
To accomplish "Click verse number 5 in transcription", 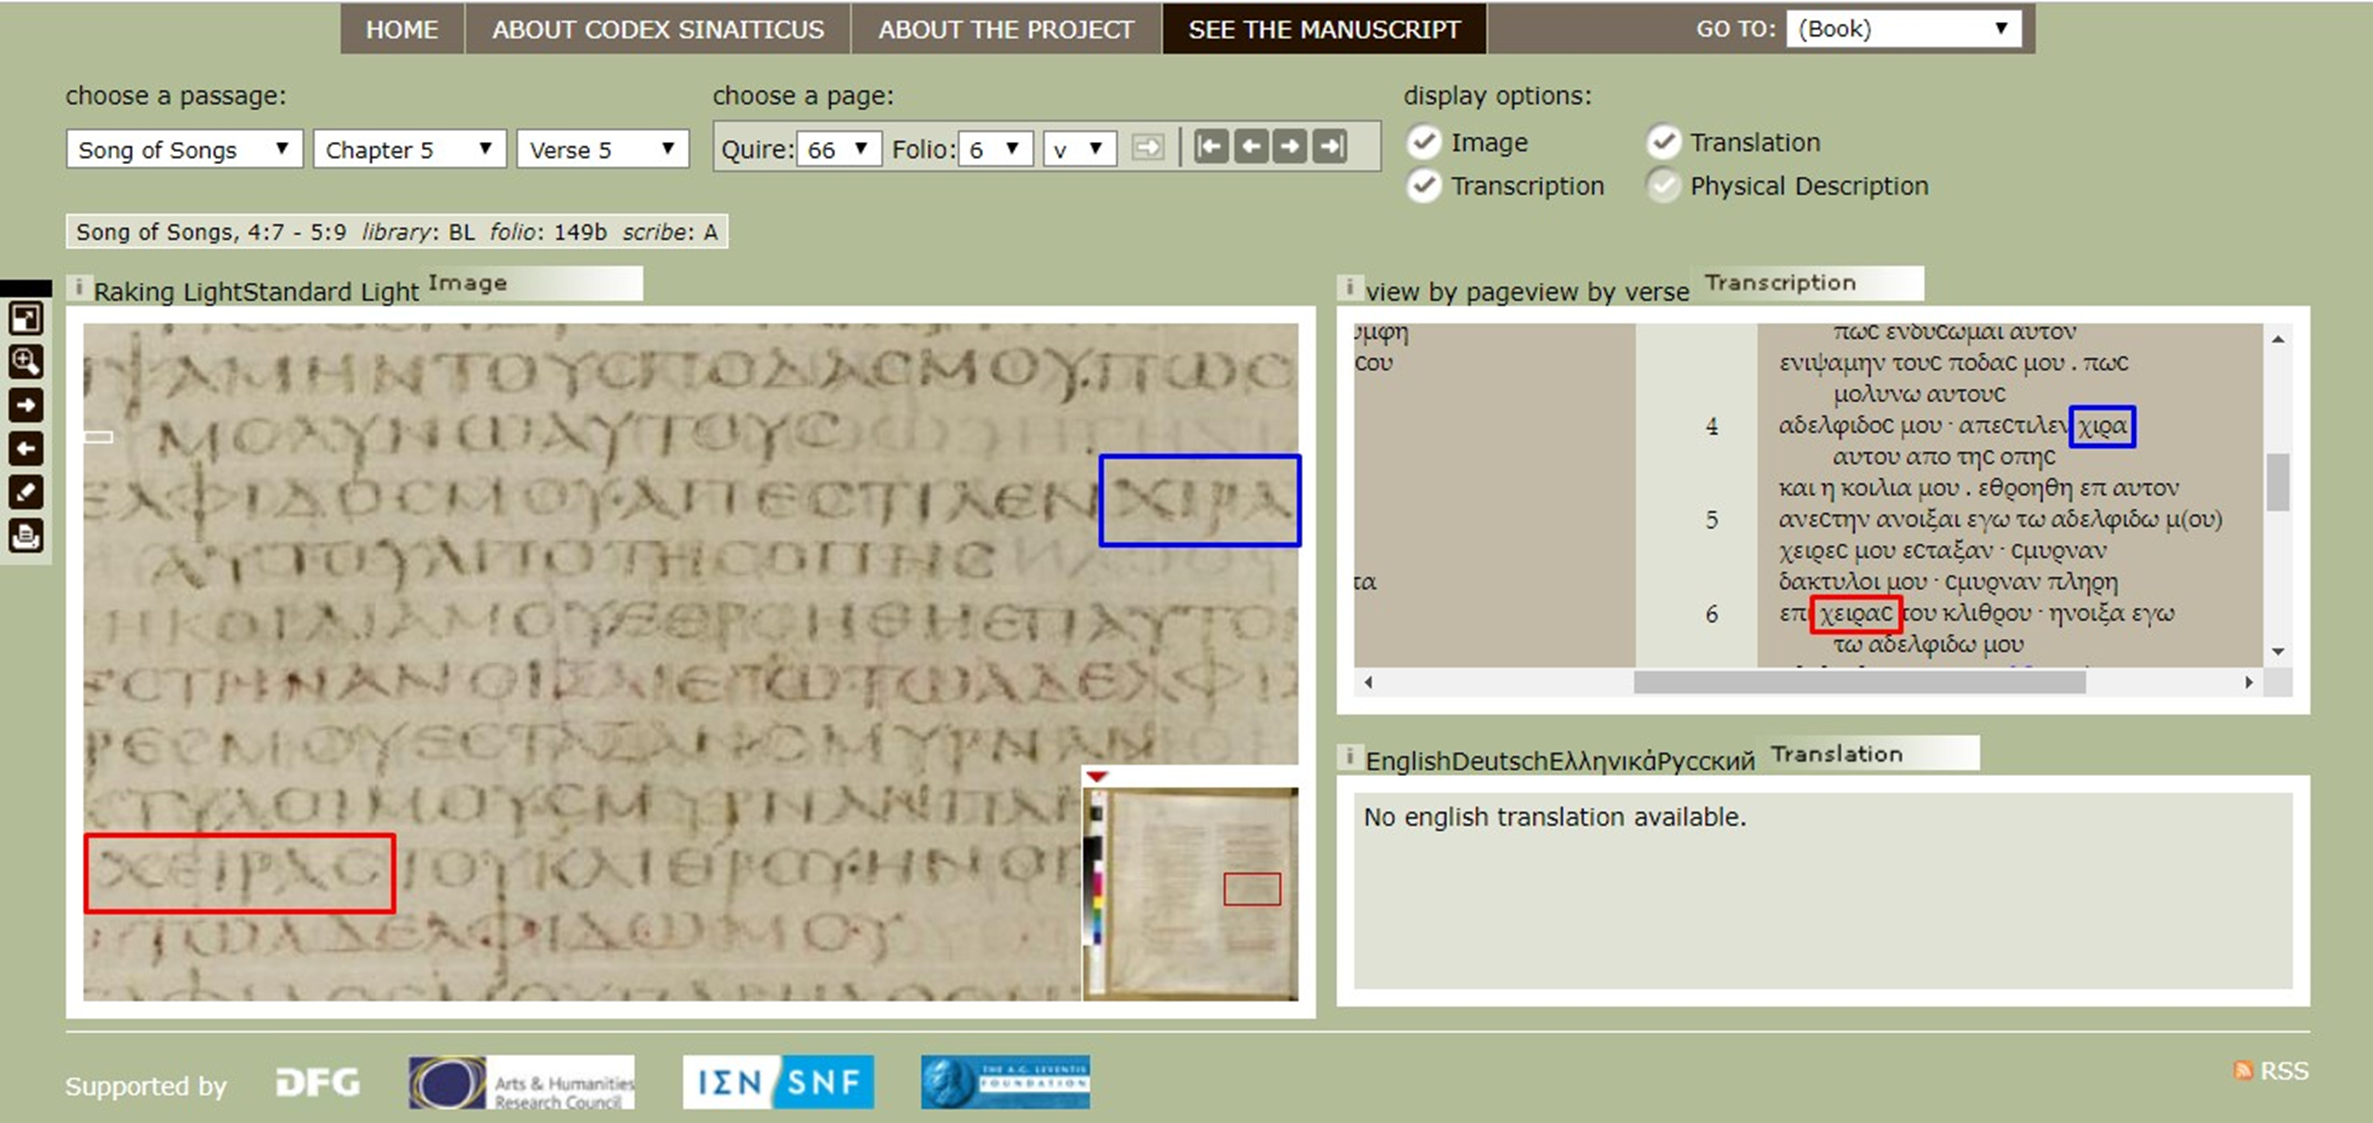I will coord(1711,520).
